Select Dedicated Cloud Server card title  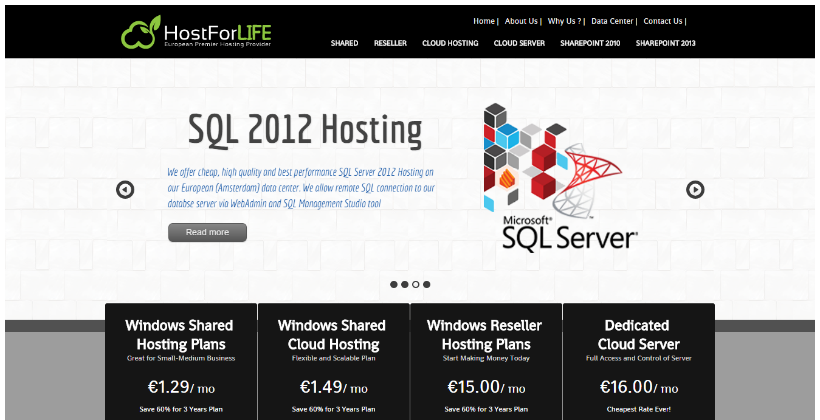(x=638, y=335)
